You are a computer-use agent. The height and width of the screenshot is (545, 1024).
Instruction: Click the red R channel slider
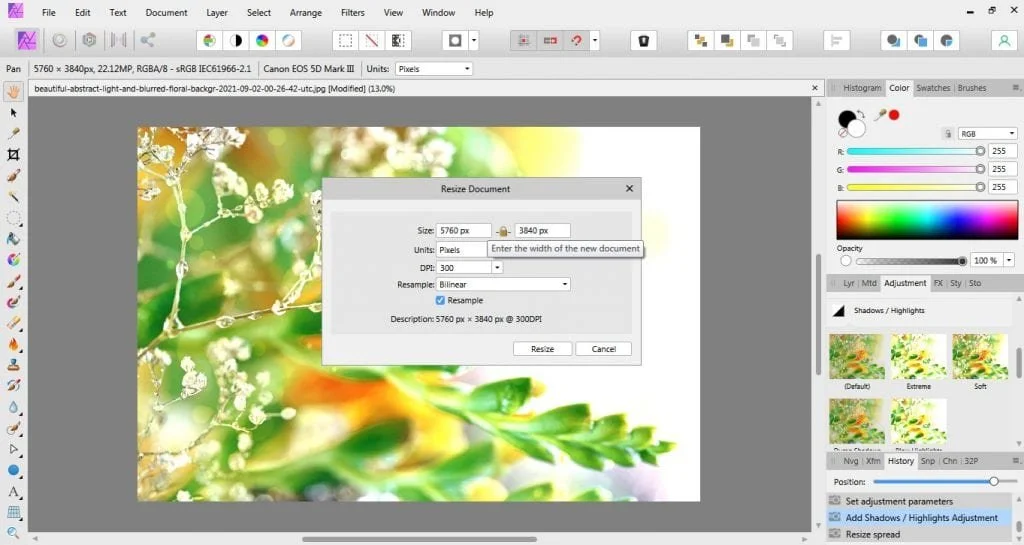[x=916, y=151]
